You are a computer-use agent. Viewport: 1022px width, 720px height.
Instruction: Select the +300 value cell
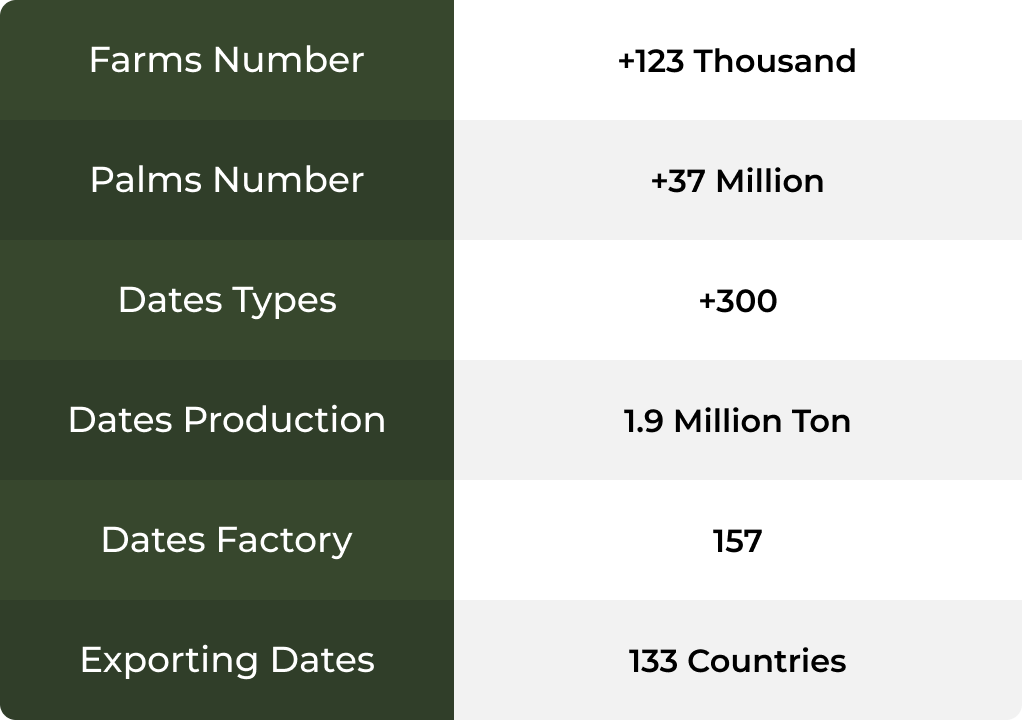pos(737,301)
